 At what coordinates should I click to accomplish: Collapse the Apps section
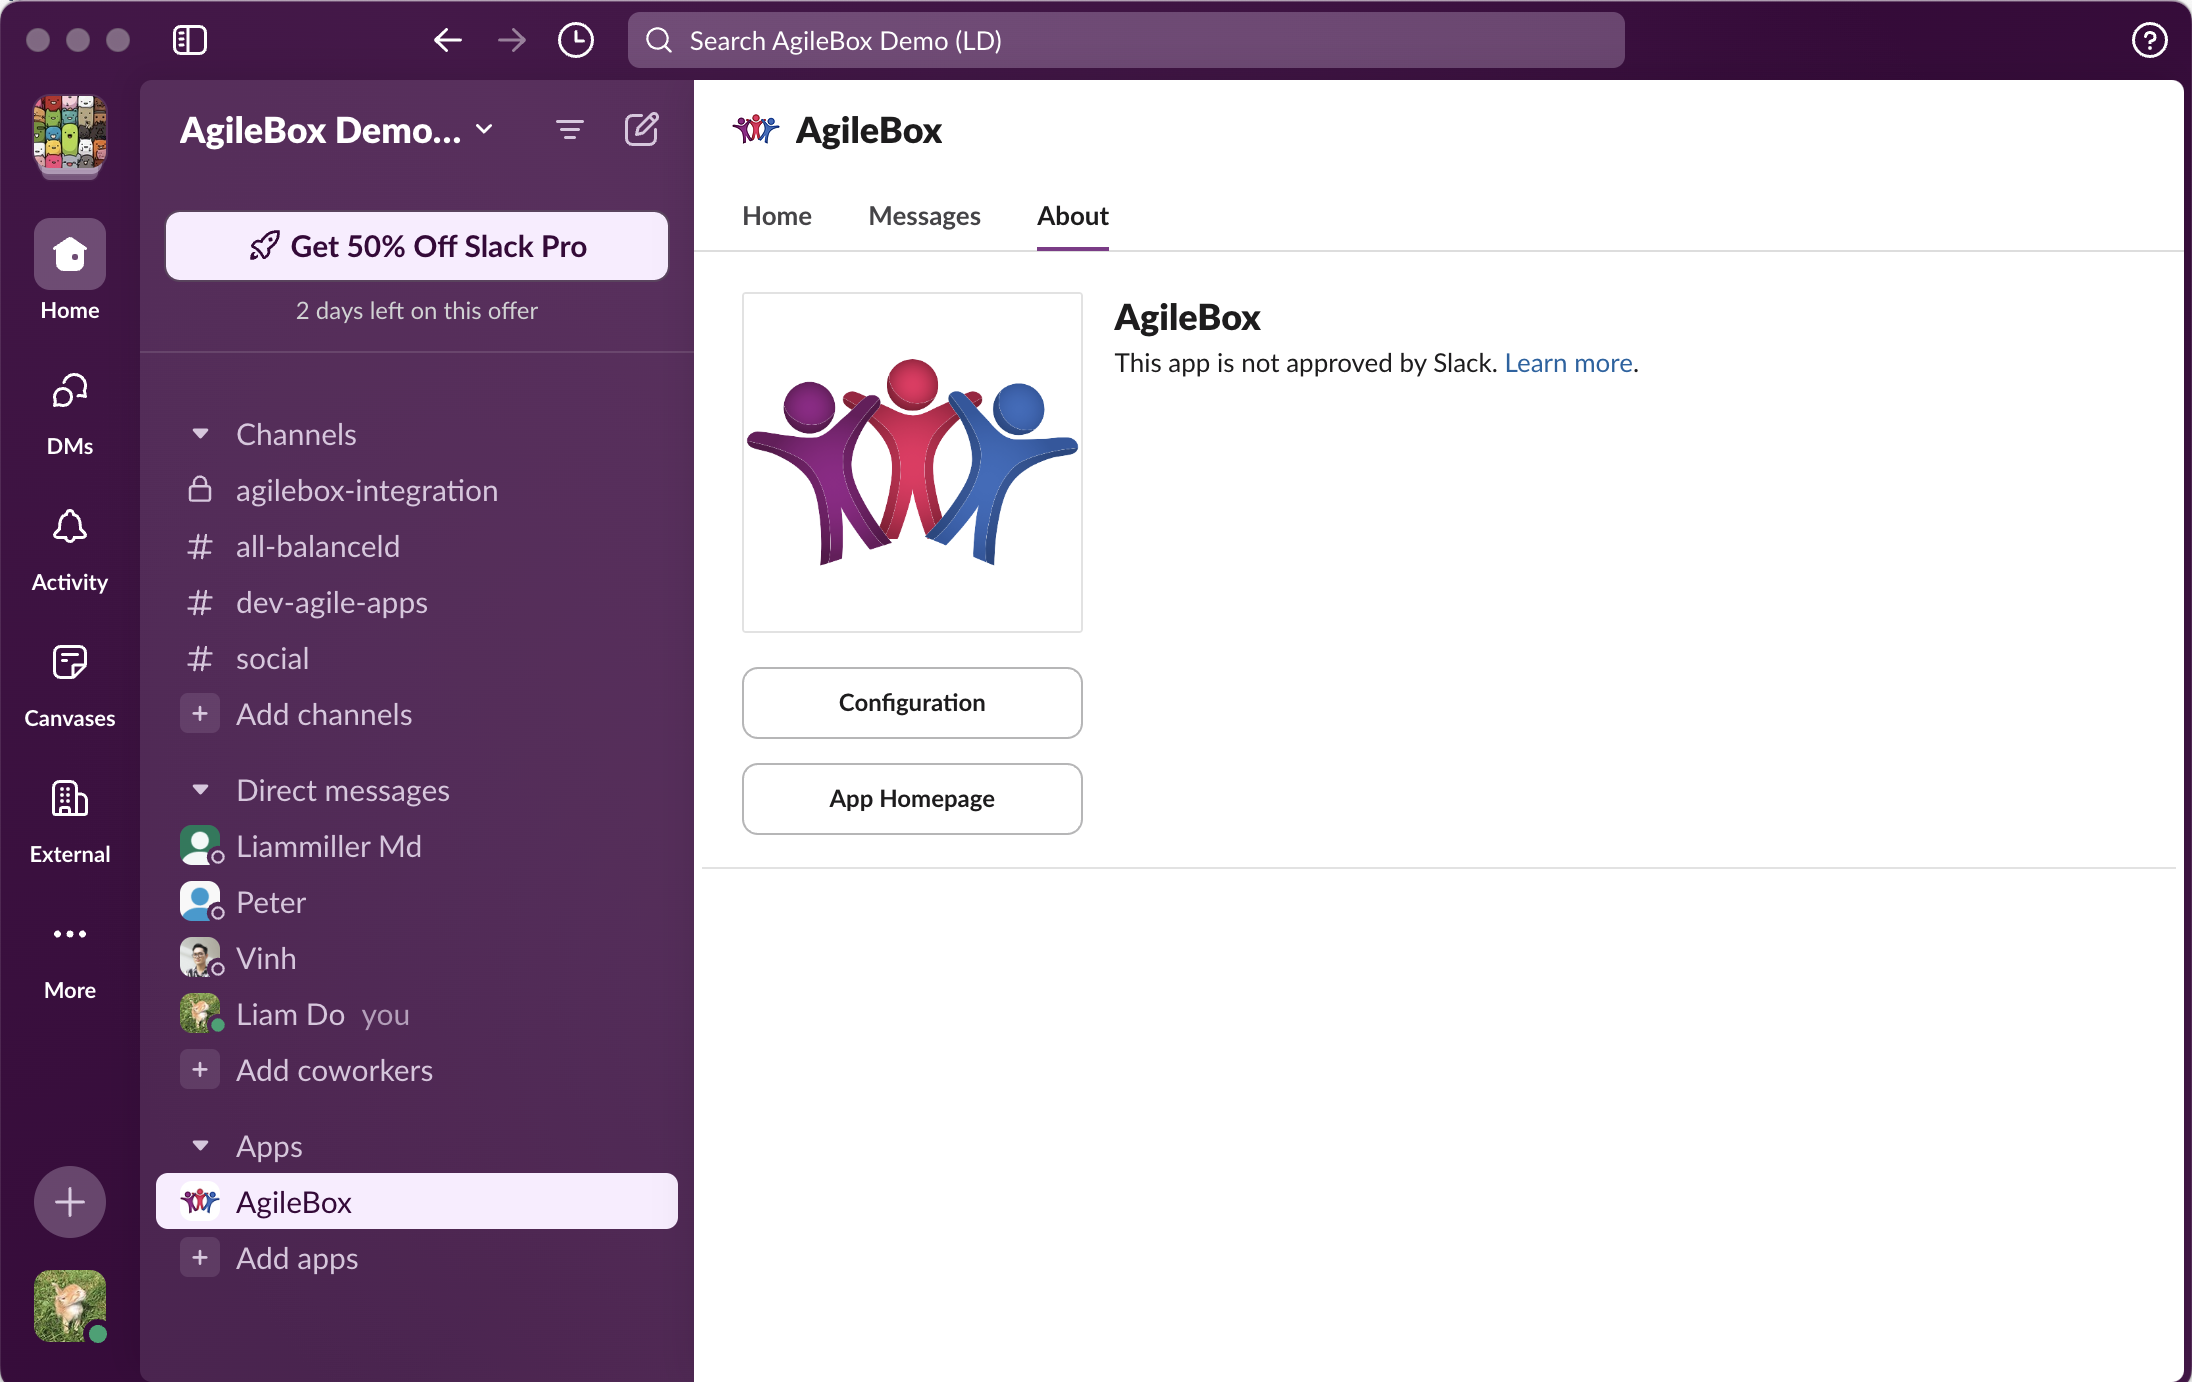(x=200, y=1146)
